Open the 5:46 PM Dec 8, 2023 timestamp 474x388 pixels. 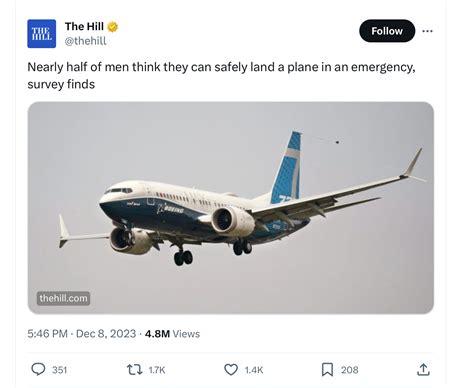pyautogui.click(x=82, y=334)
